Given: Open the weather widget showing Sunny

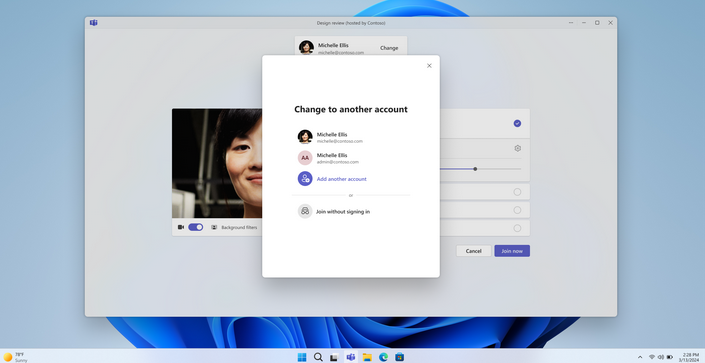Looking at the screenshot, I should [x=15, y=357].
